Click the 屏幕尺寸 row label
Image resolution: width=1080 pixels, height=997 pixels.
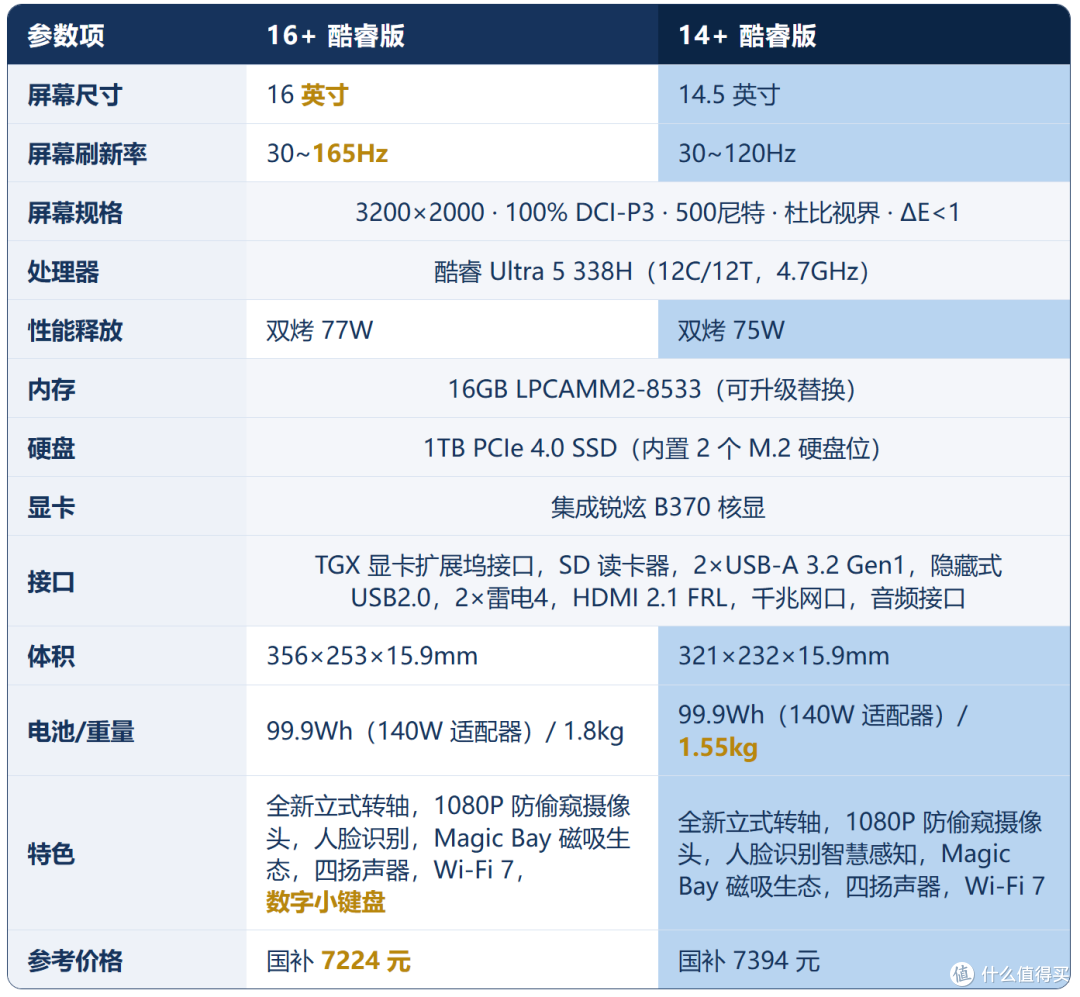(x=74, y=95)
